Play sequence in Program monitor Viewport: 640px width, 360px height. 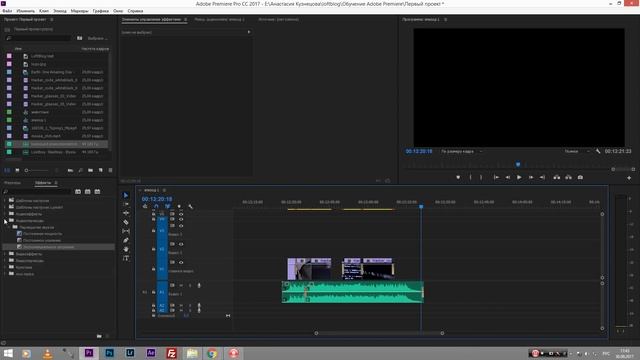[519, 178]
